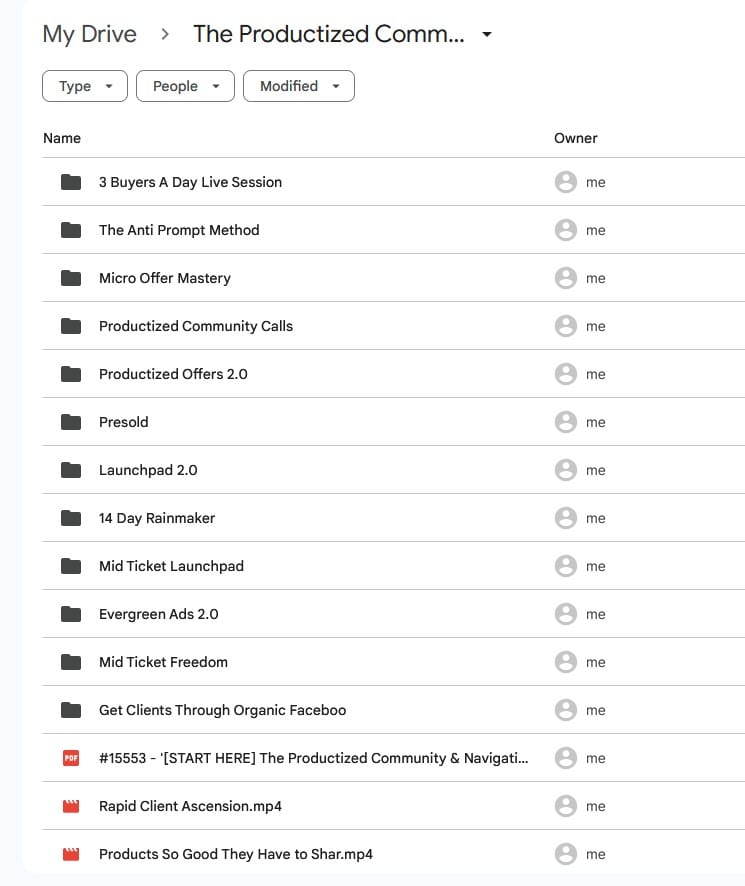
Task: Click the video icon for Rapid Client Ascension.mp4
Action: (70, 806)
